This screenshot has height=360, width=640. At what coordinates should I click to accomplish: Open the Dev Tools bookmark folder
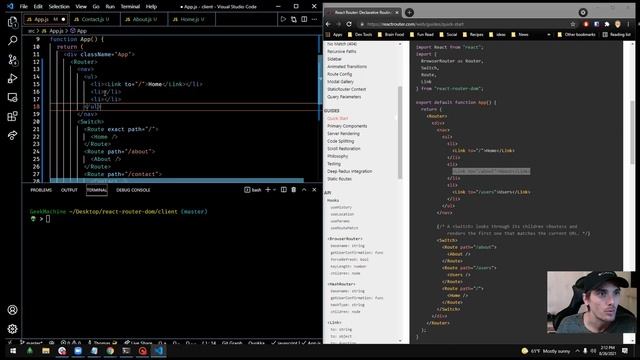(360, 35)
